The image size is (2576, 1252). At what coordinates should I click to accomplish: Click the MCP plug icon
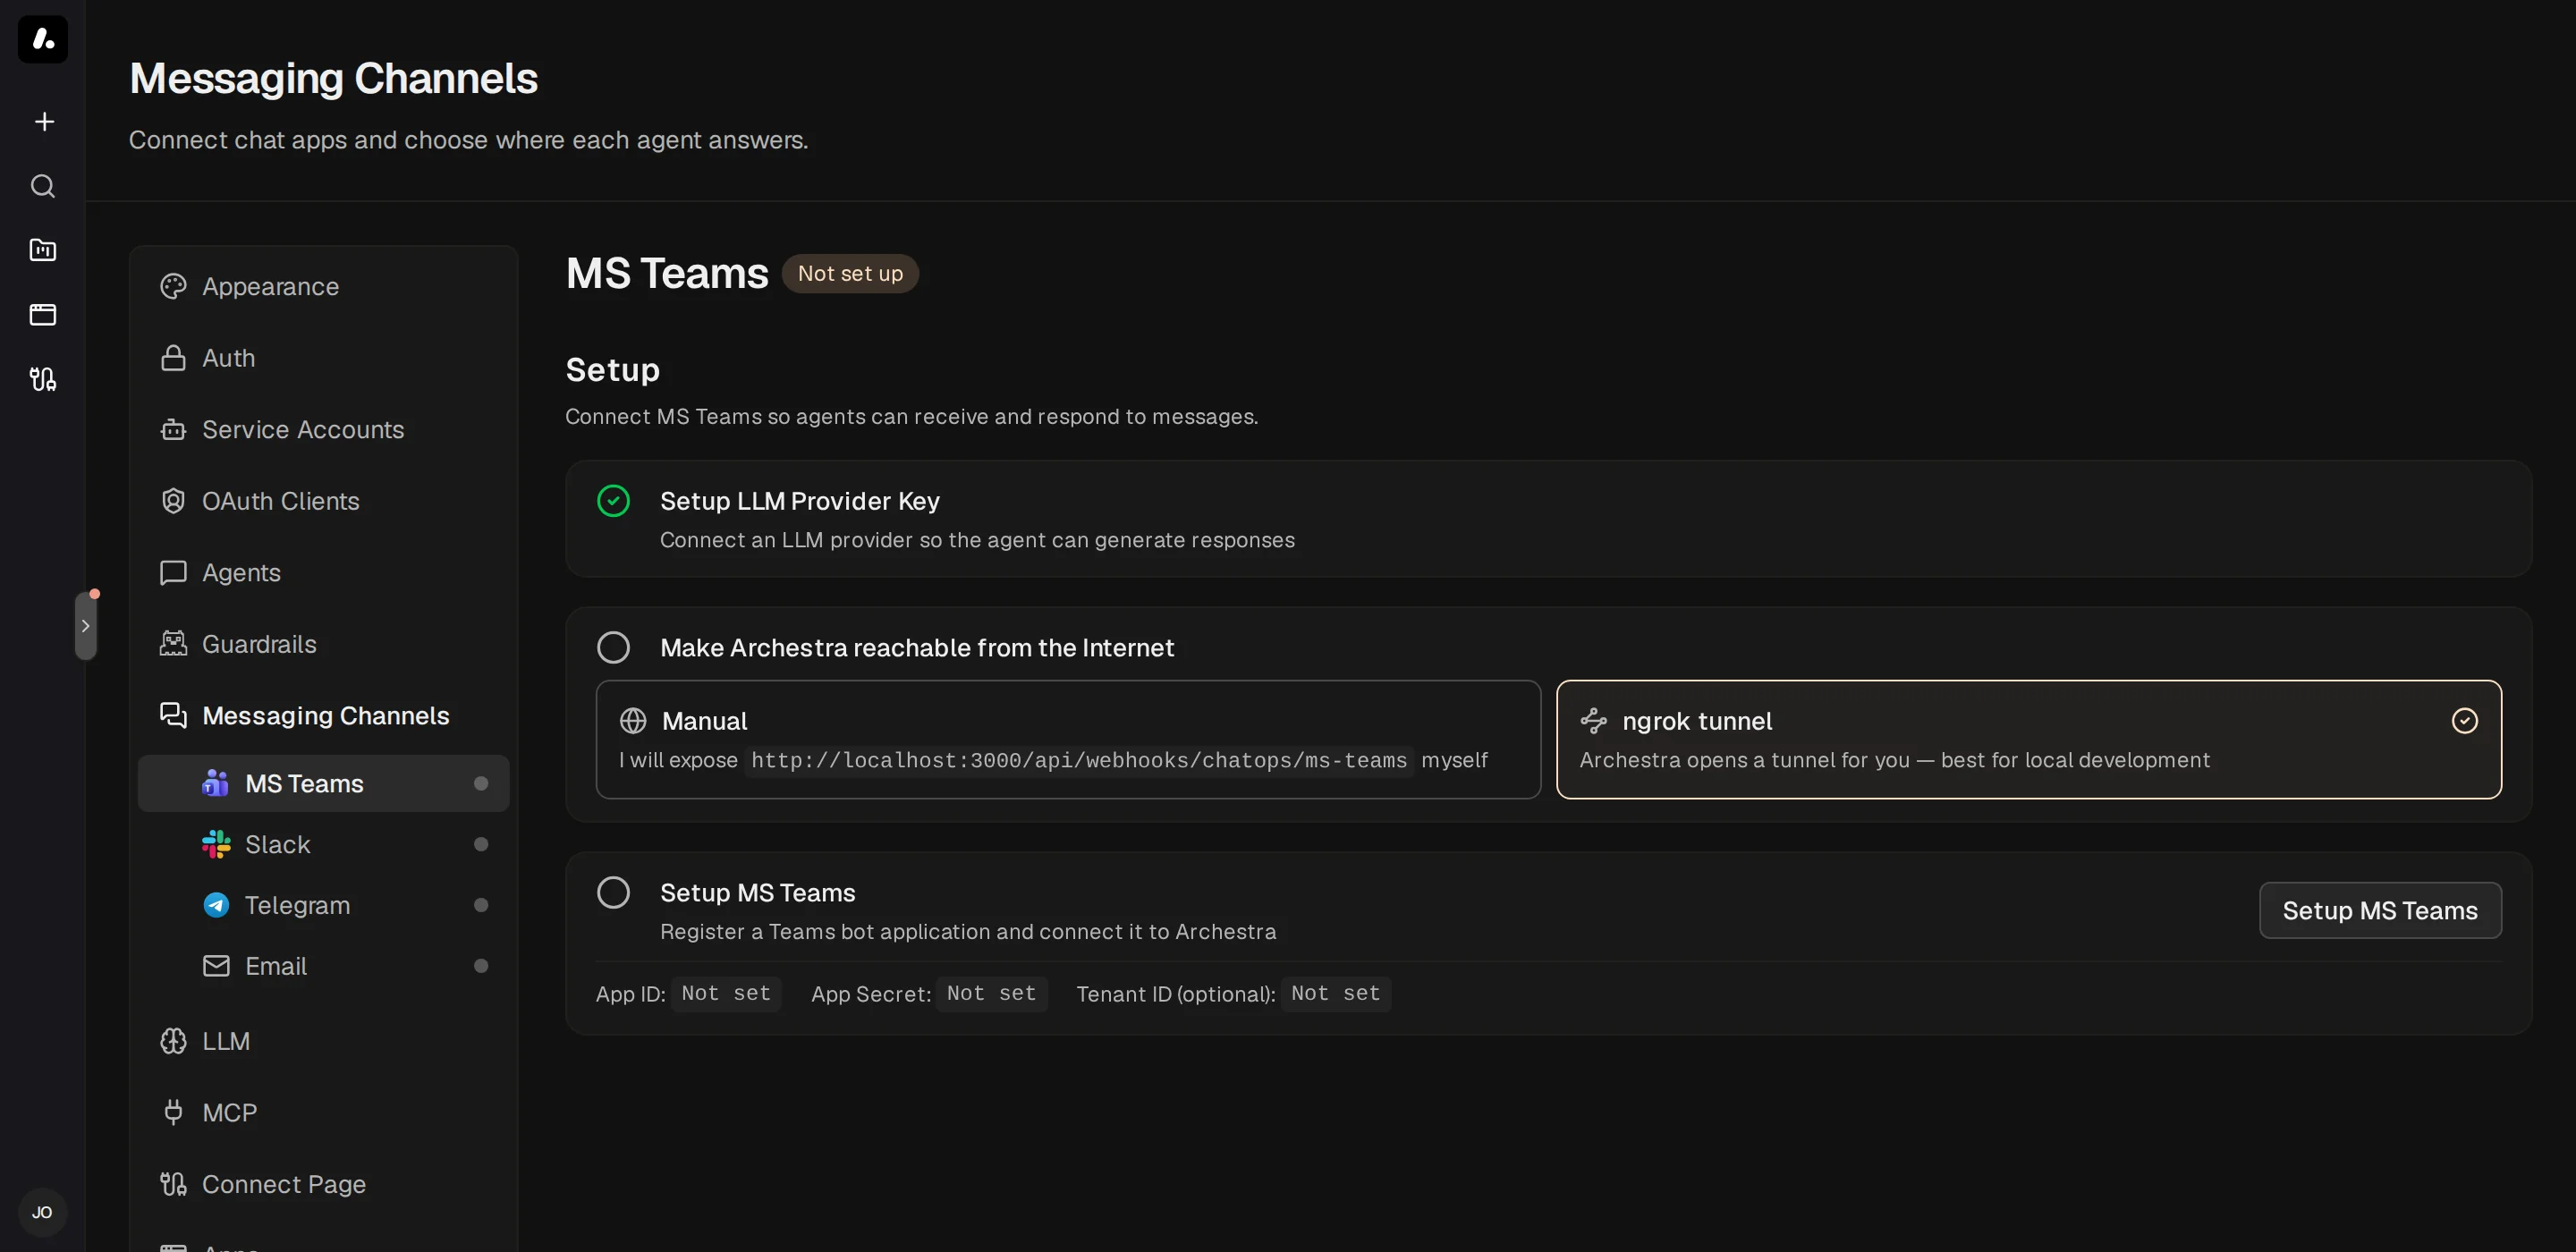(174, 1112)
